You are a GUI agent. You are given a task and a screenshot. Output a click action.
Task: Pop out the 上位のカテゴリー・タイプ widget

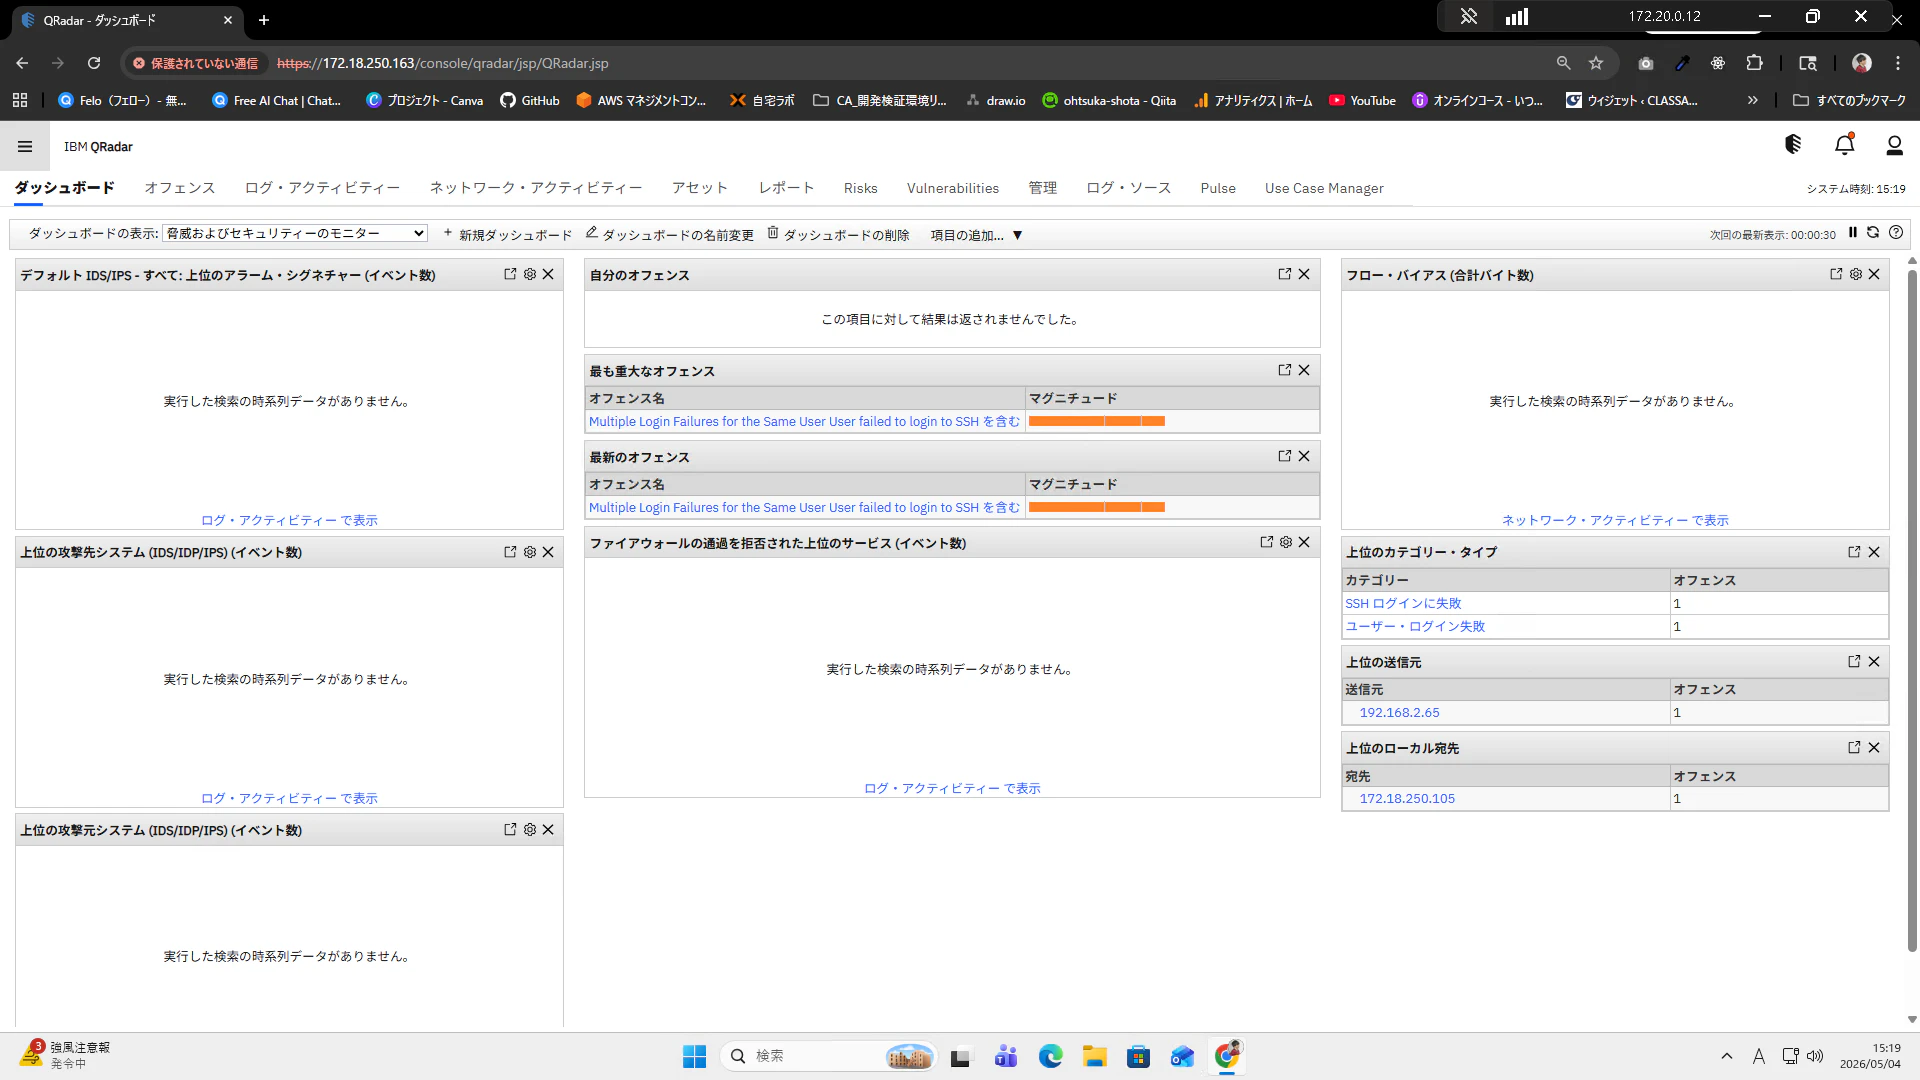1854,552
